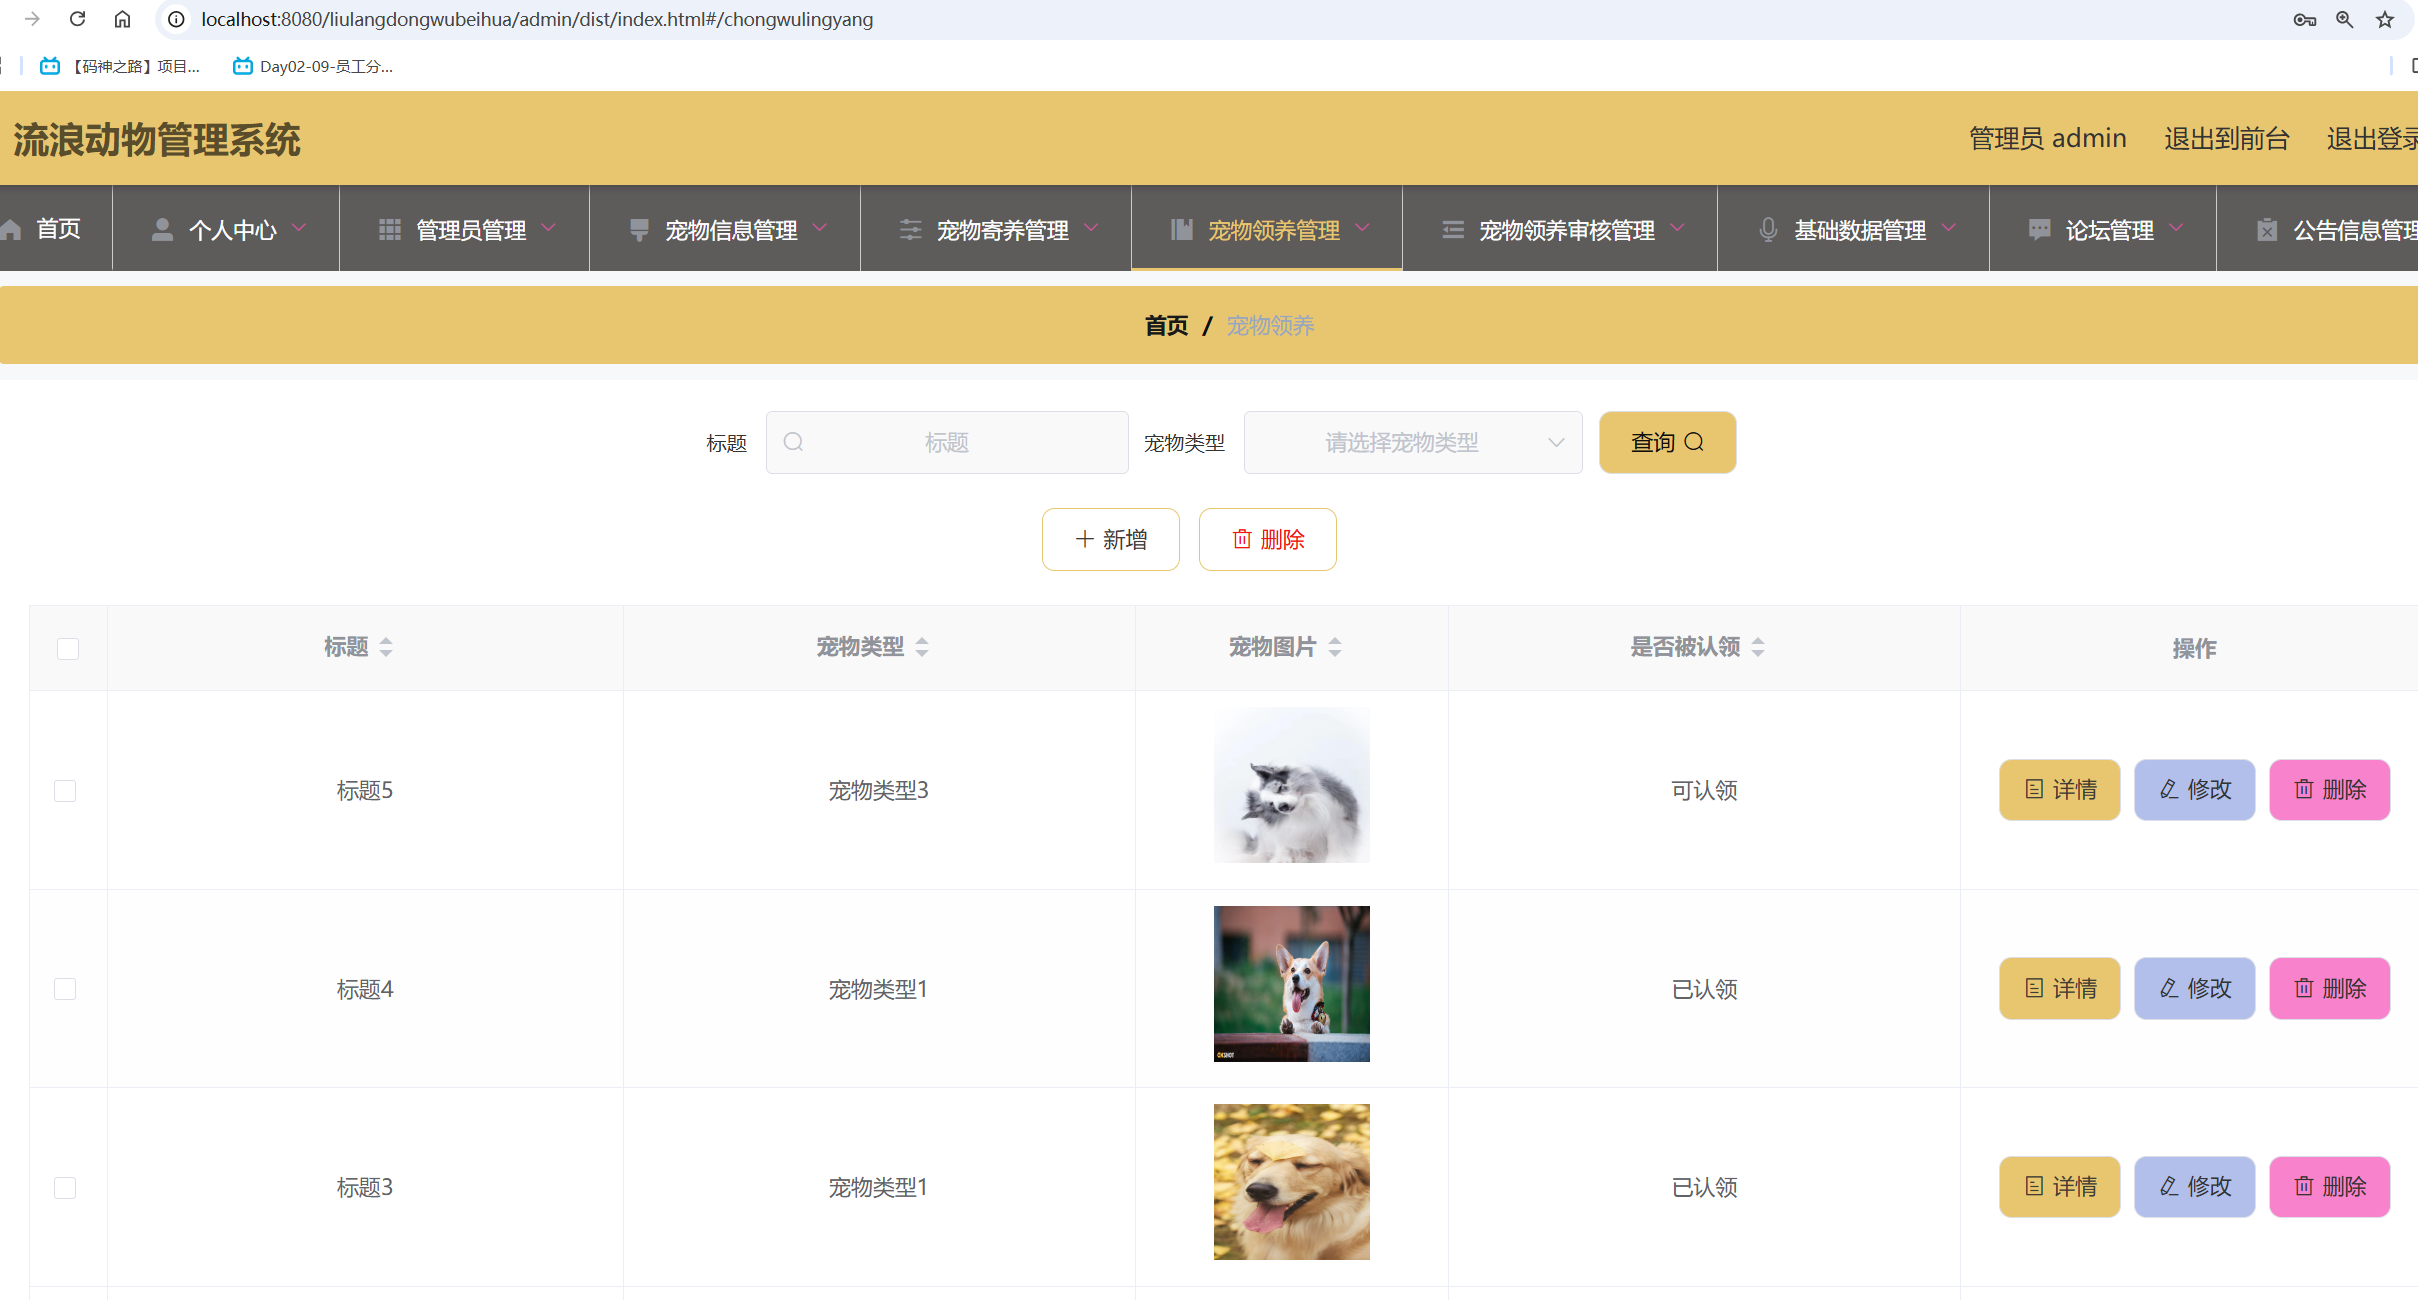
Task: Reload the page with browser refresh icon
Action: 77,19
